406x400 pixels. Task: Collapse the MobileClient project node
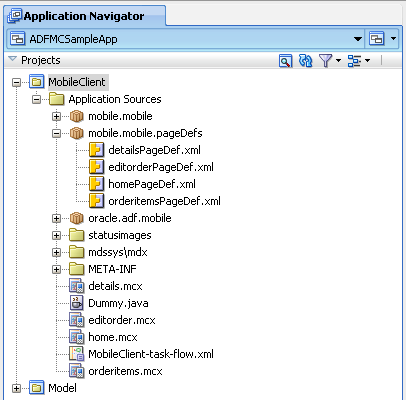[16, 82]
